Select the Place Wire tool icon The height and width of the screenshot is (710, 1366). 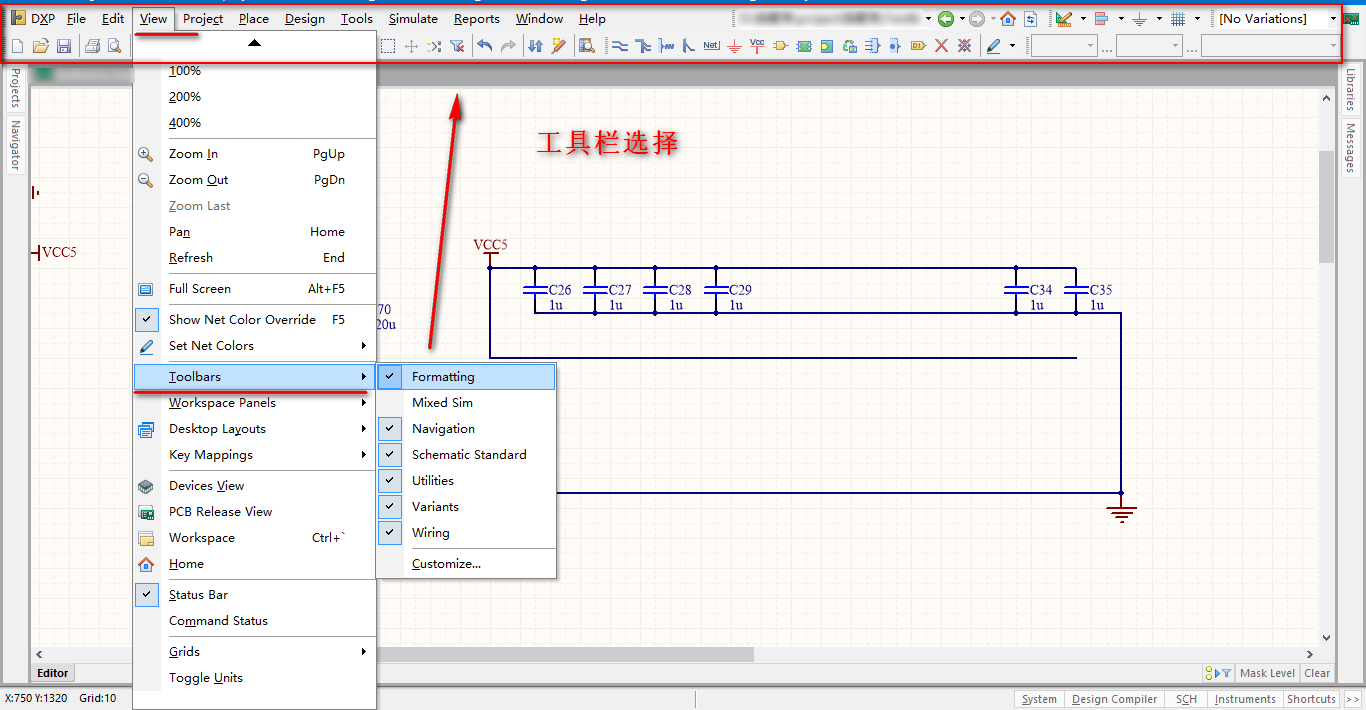pos(619,46)
